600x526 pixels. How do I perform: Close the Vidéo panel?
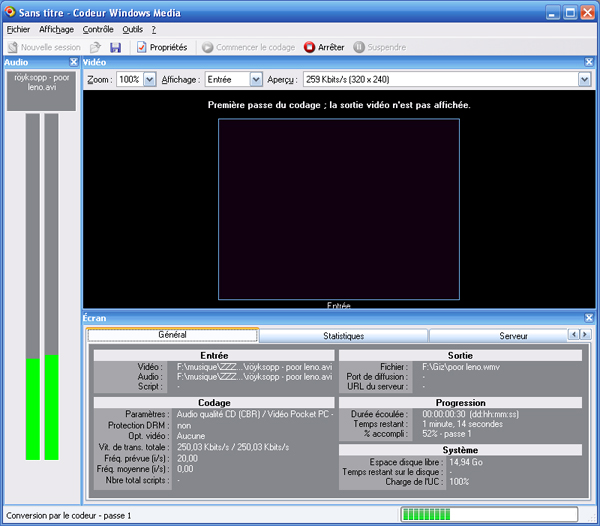point(589,62)
